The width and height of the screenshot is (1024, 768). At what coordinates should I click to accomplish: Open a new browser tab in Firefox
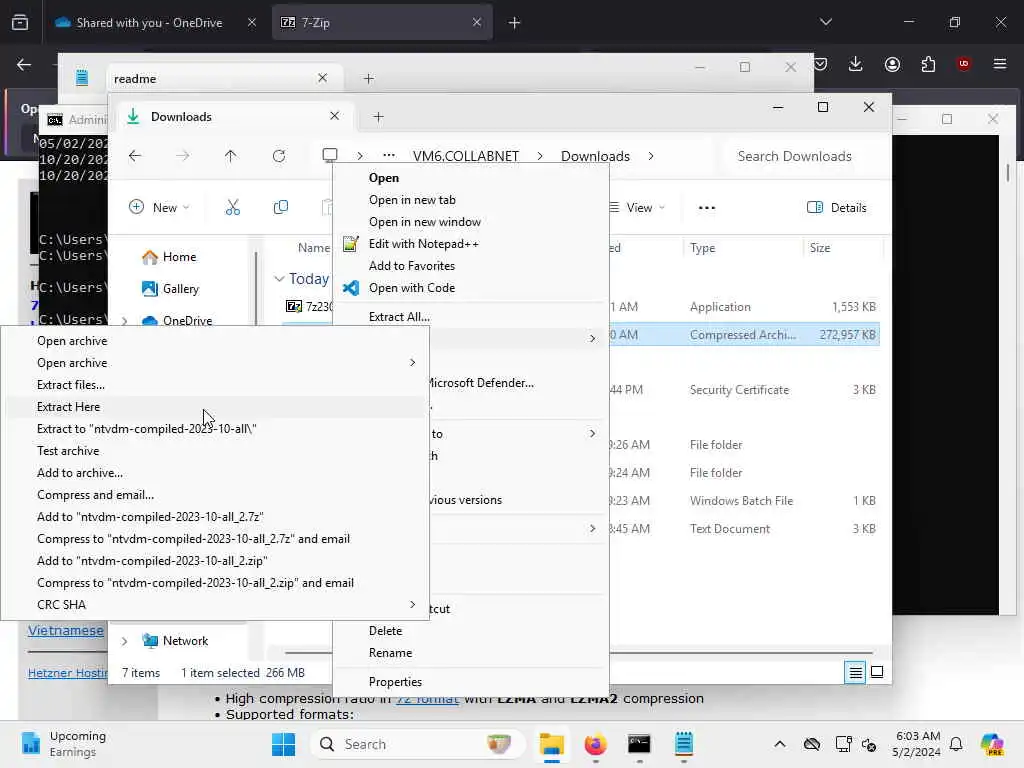[515, 23]
